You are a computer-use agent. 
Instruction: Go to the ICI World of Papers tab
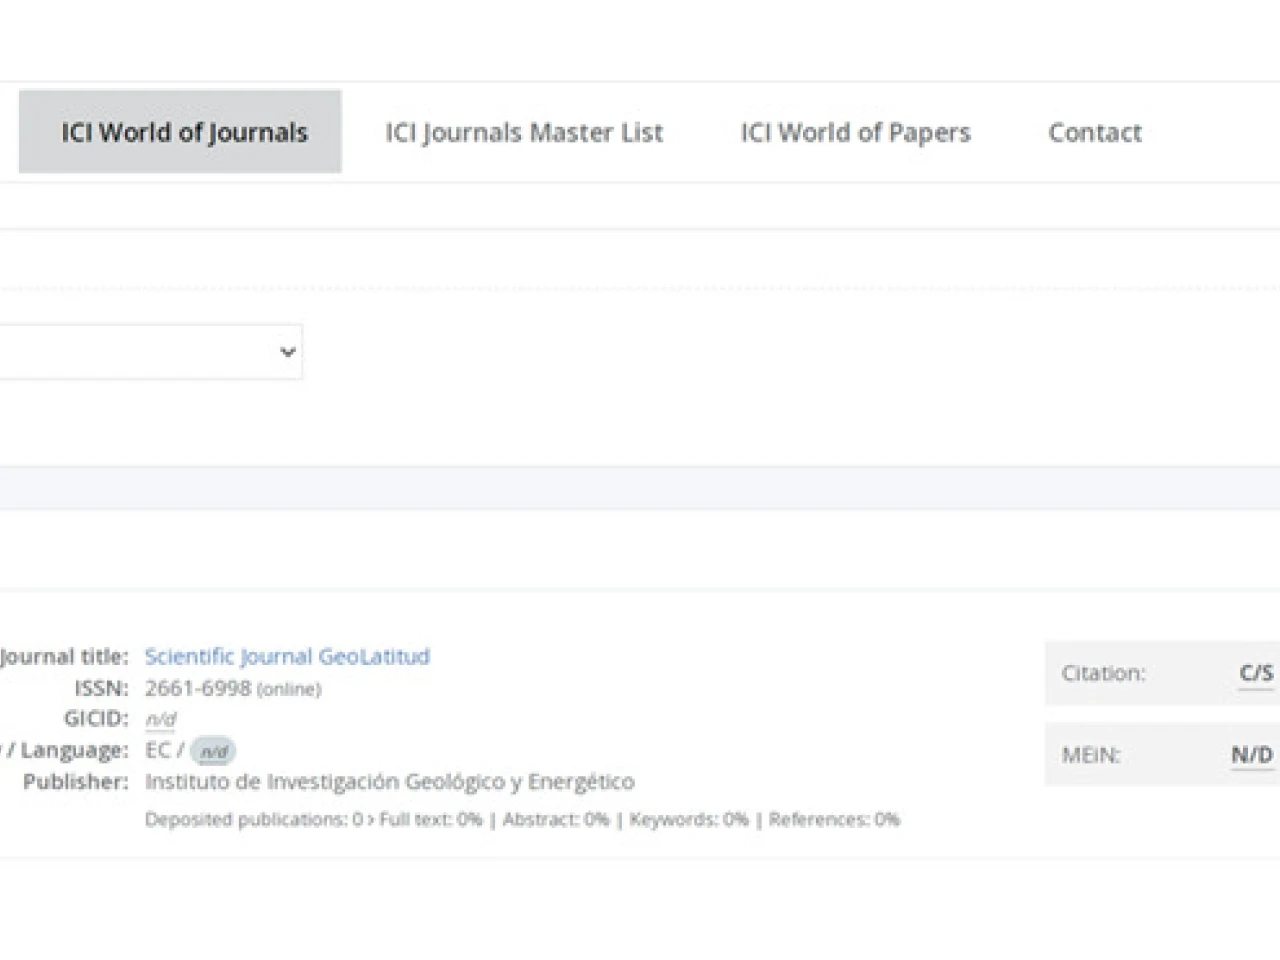point(855,132)
